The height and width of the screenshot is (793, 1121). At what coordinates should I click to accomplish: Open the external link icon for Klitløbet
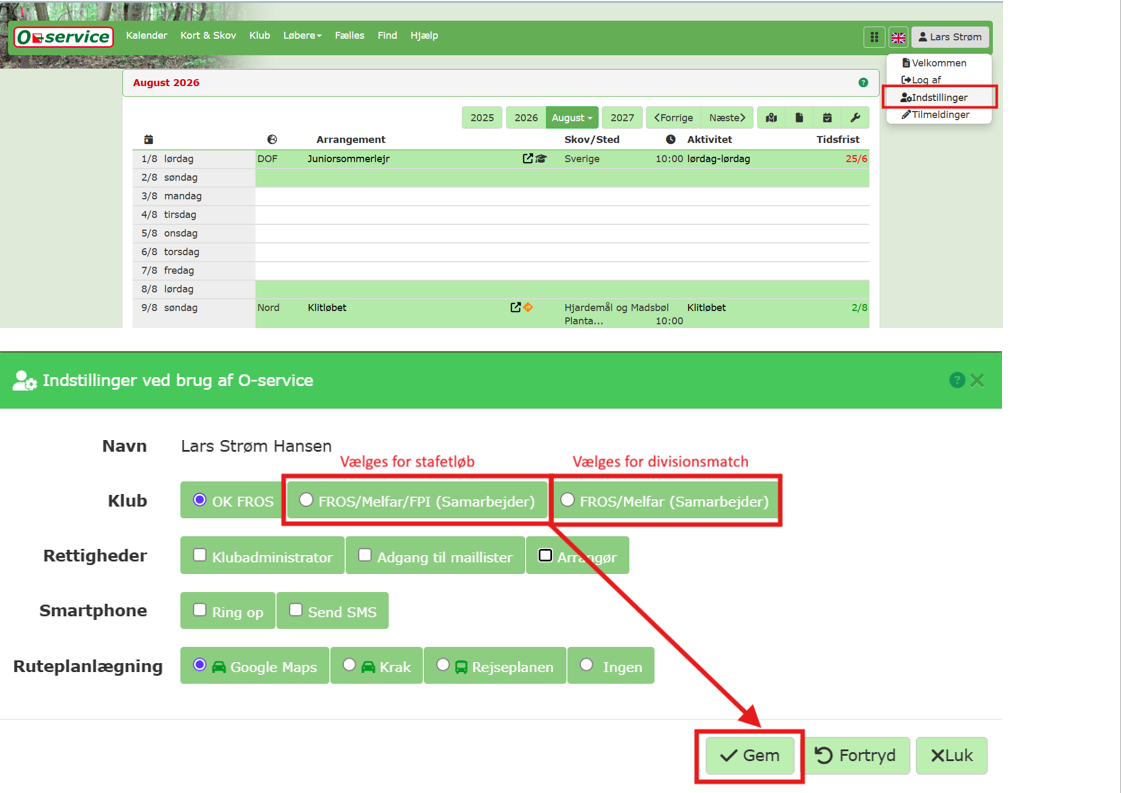[x=515, y=307]
